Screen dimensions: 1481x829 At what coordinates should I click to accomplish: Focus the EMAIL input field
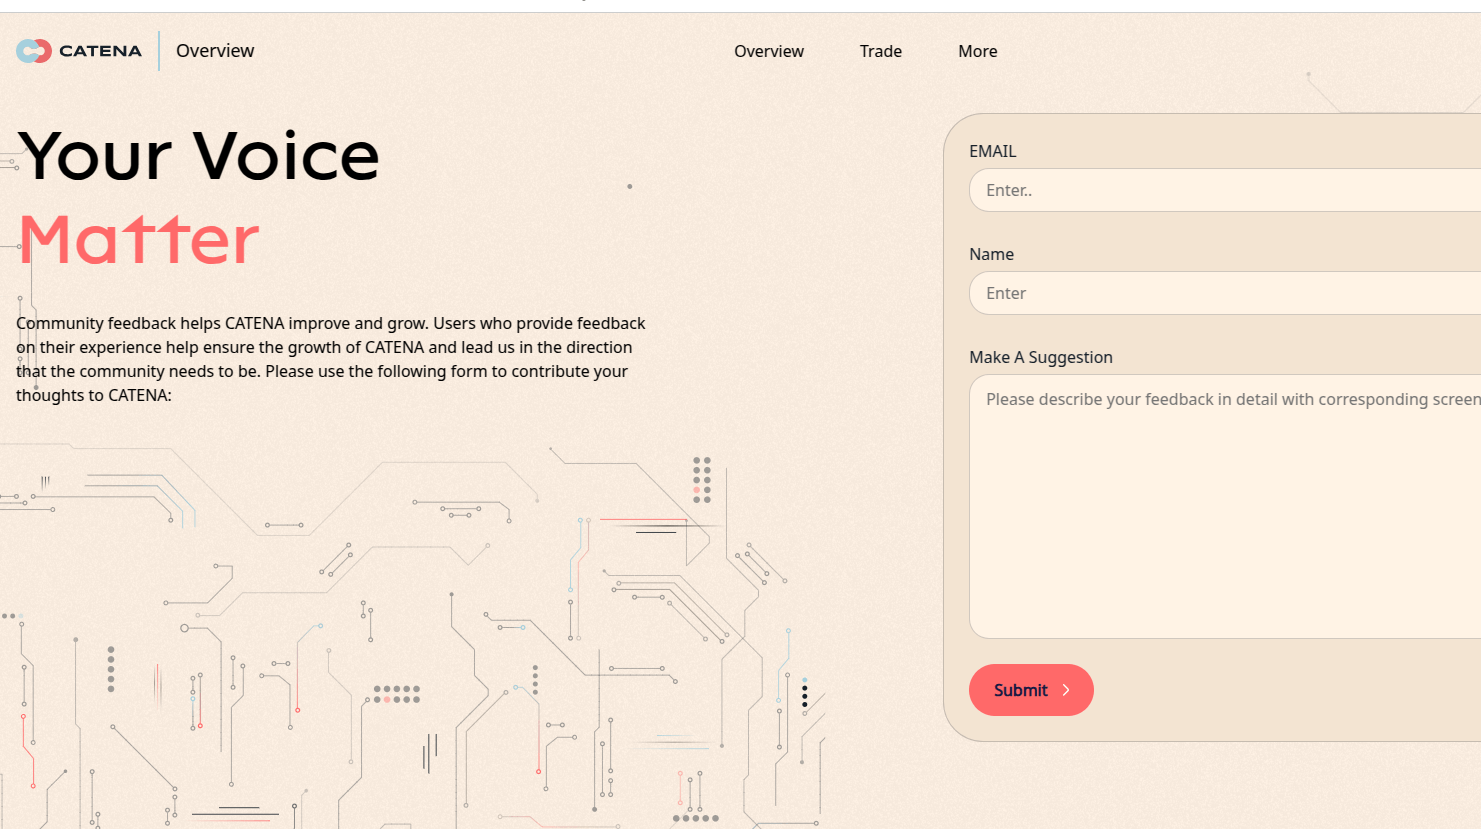(x=1225, y=190)
